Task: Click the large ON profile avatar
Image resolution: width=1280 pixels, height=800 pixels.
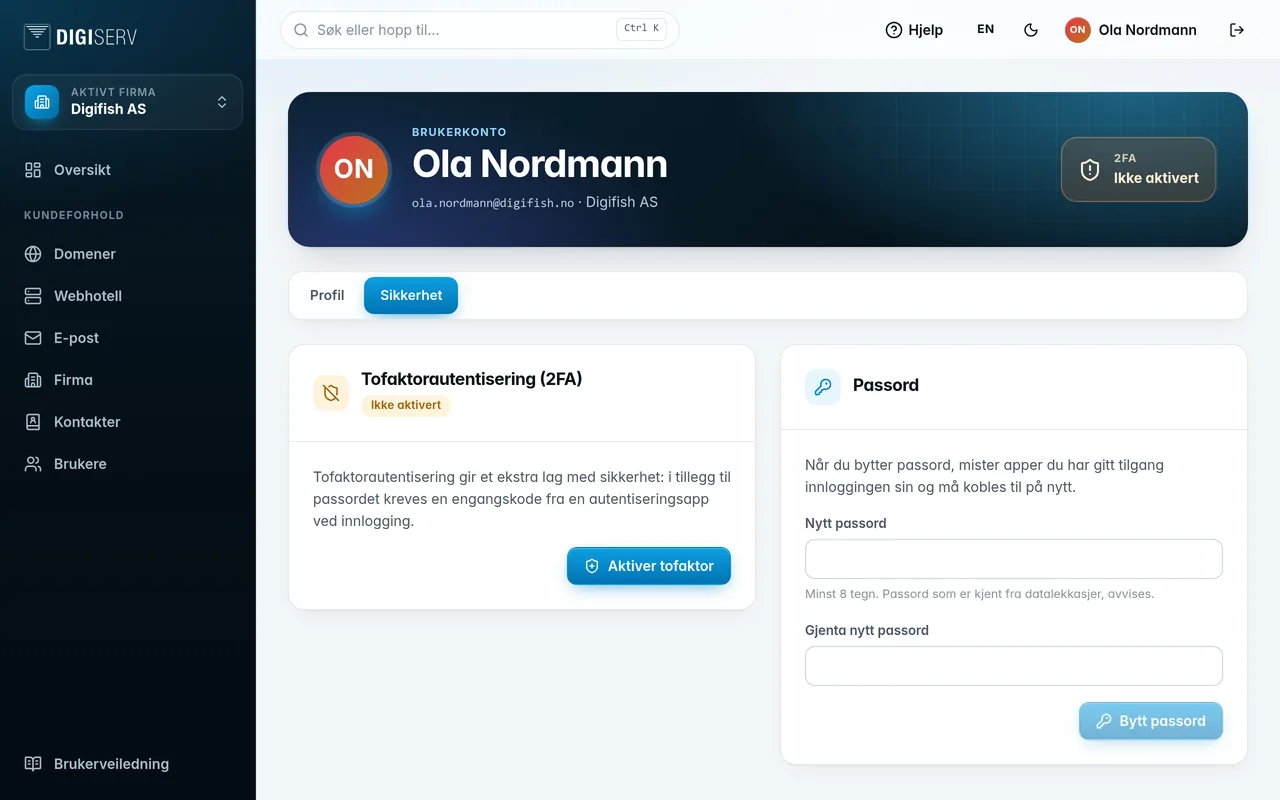Action: click(x=354, y=169)
